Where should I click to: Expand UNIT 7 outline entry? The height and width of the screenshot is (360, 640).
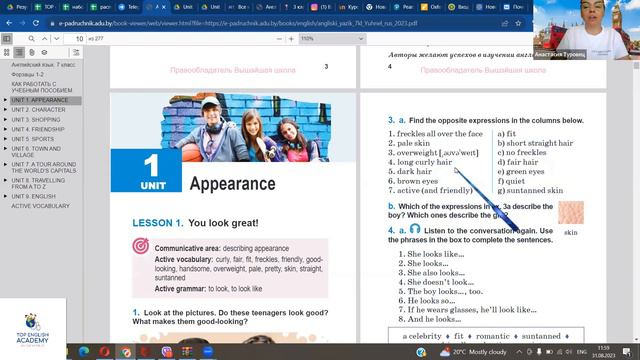[x=5, y=164]
